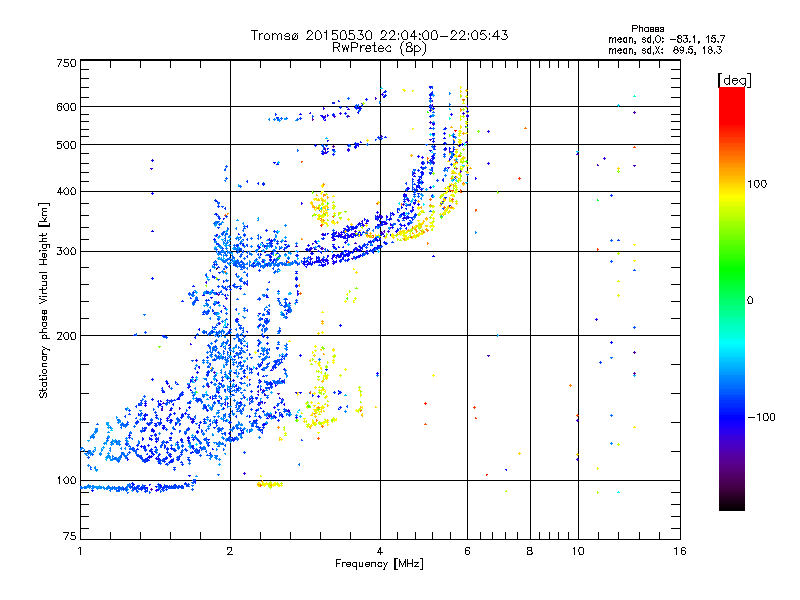Click the x-axis tick label "16"
This screenshot has width=800, height=600.
[680, 551]
